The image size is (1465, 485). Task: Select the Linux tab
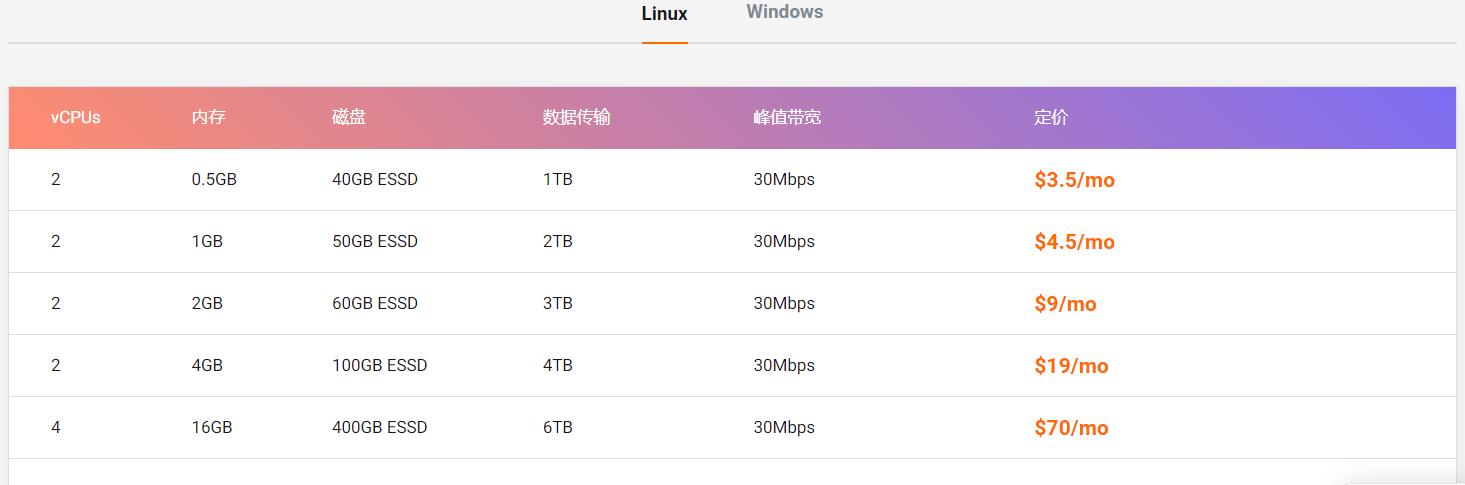pyautogui.click(x=664, y=14)
